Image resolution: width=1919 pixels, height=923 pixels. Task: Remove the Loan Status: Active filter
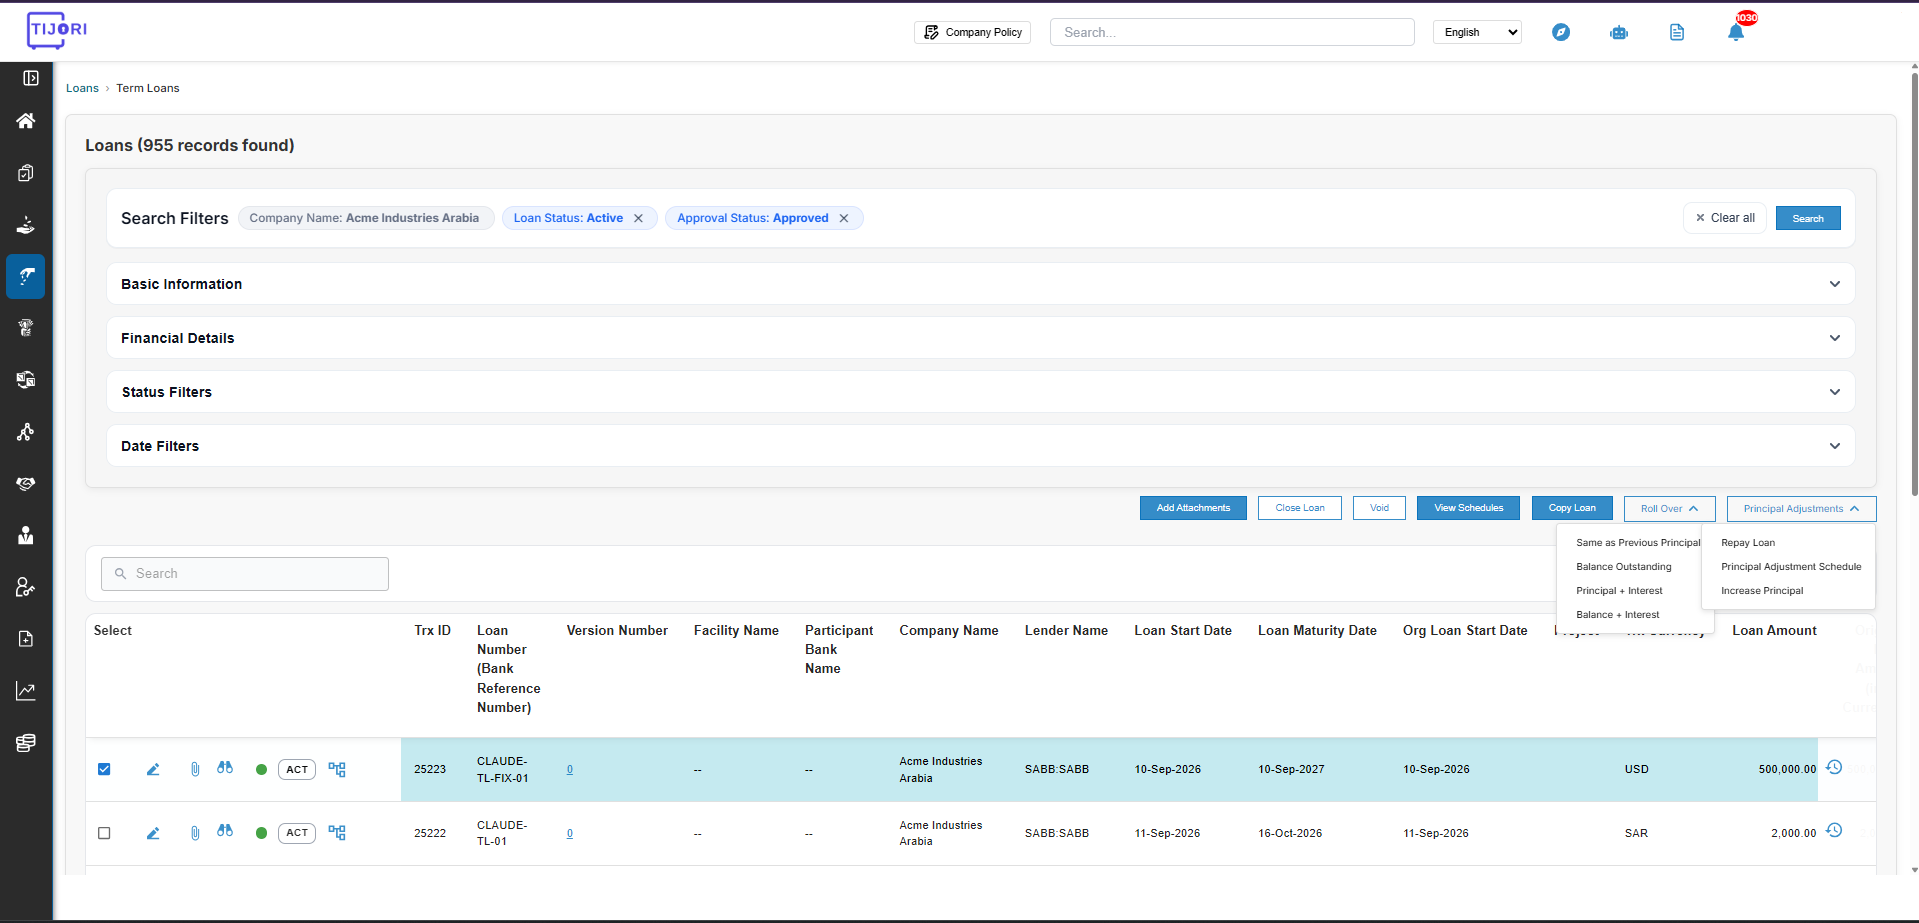(x=638, y=218)
